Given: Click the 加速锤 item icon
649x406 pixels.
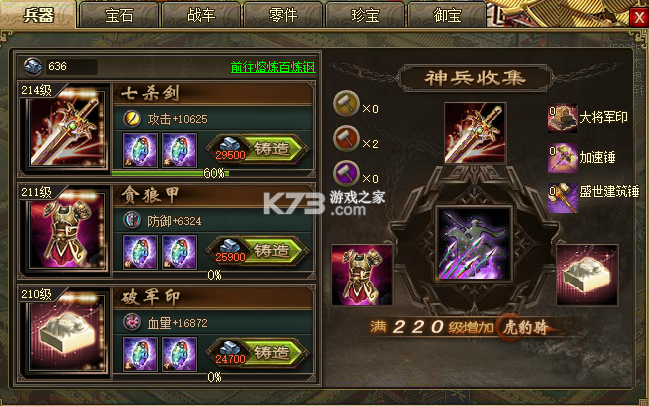Looking at the screenshot, I should click(x=562, y=158).
